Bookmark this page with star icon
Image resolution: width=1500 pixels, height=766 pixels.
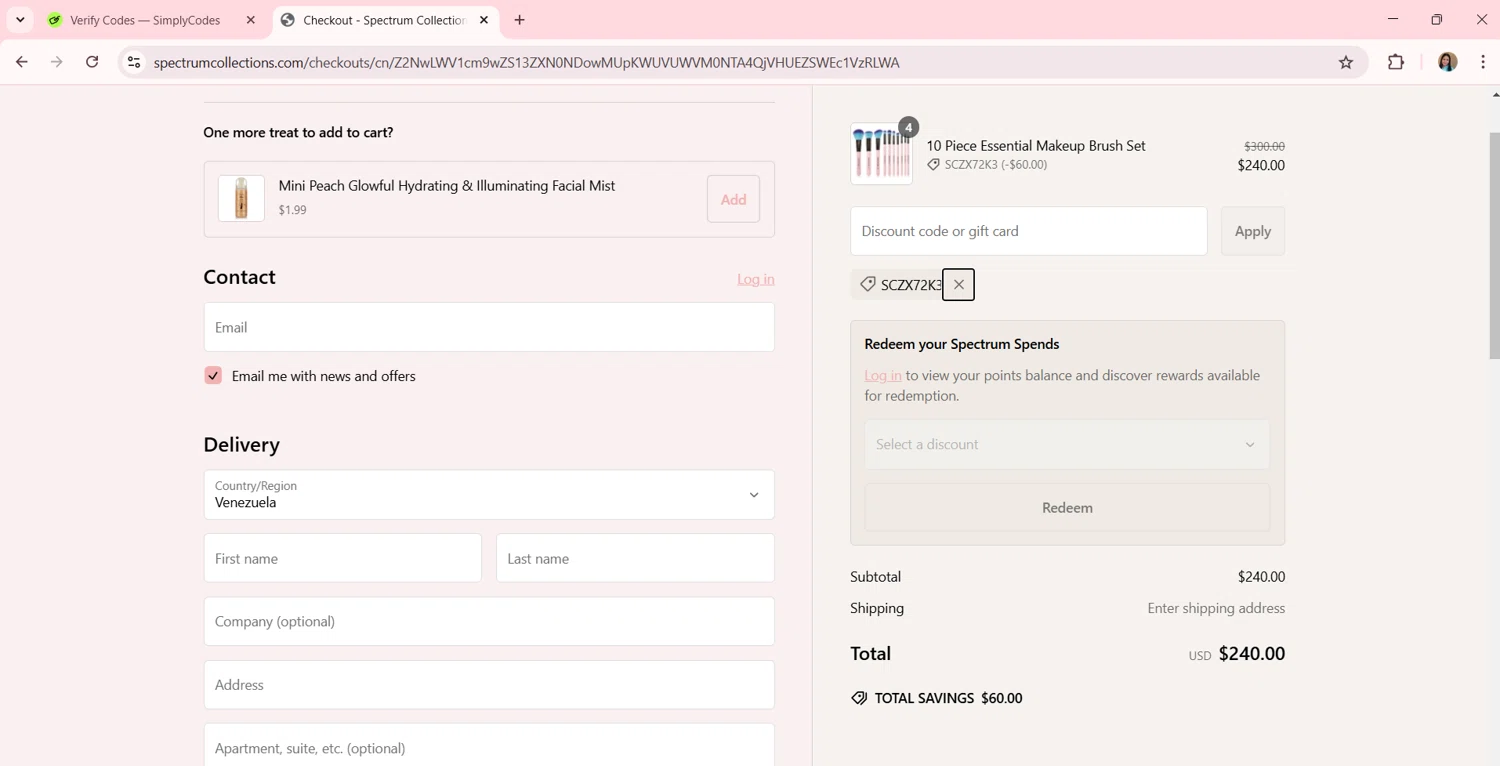point(1346,62)
